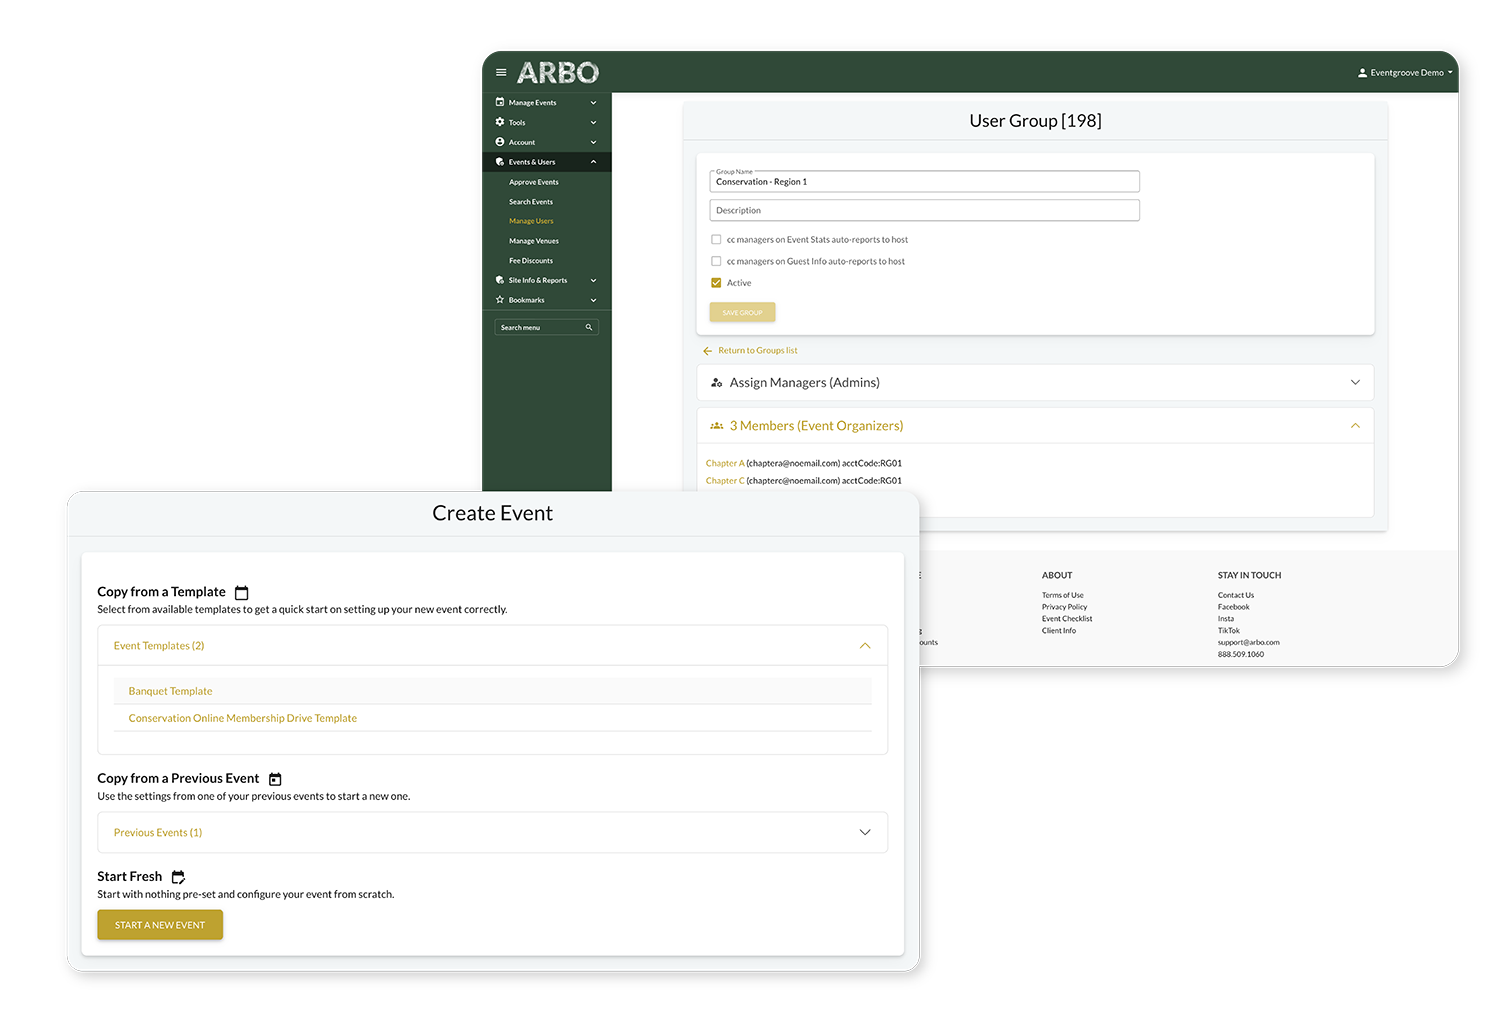Open the Chapter C member link

click(725, 481)
